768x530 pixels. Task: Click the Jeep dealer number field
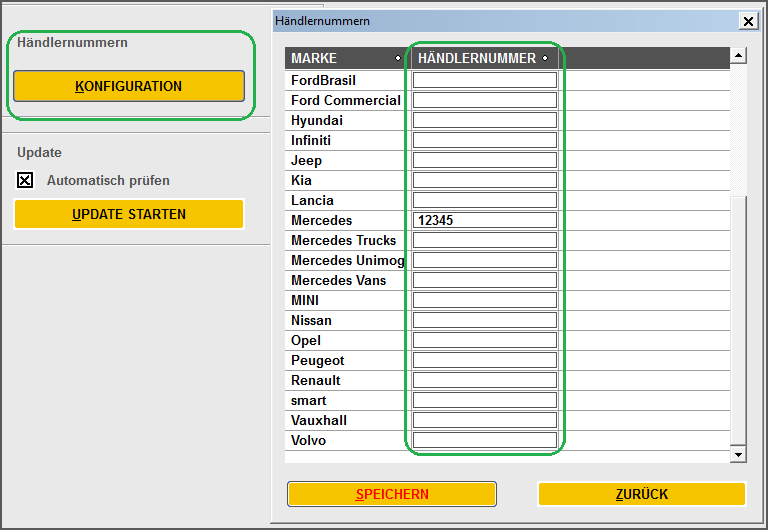[484, 160]
